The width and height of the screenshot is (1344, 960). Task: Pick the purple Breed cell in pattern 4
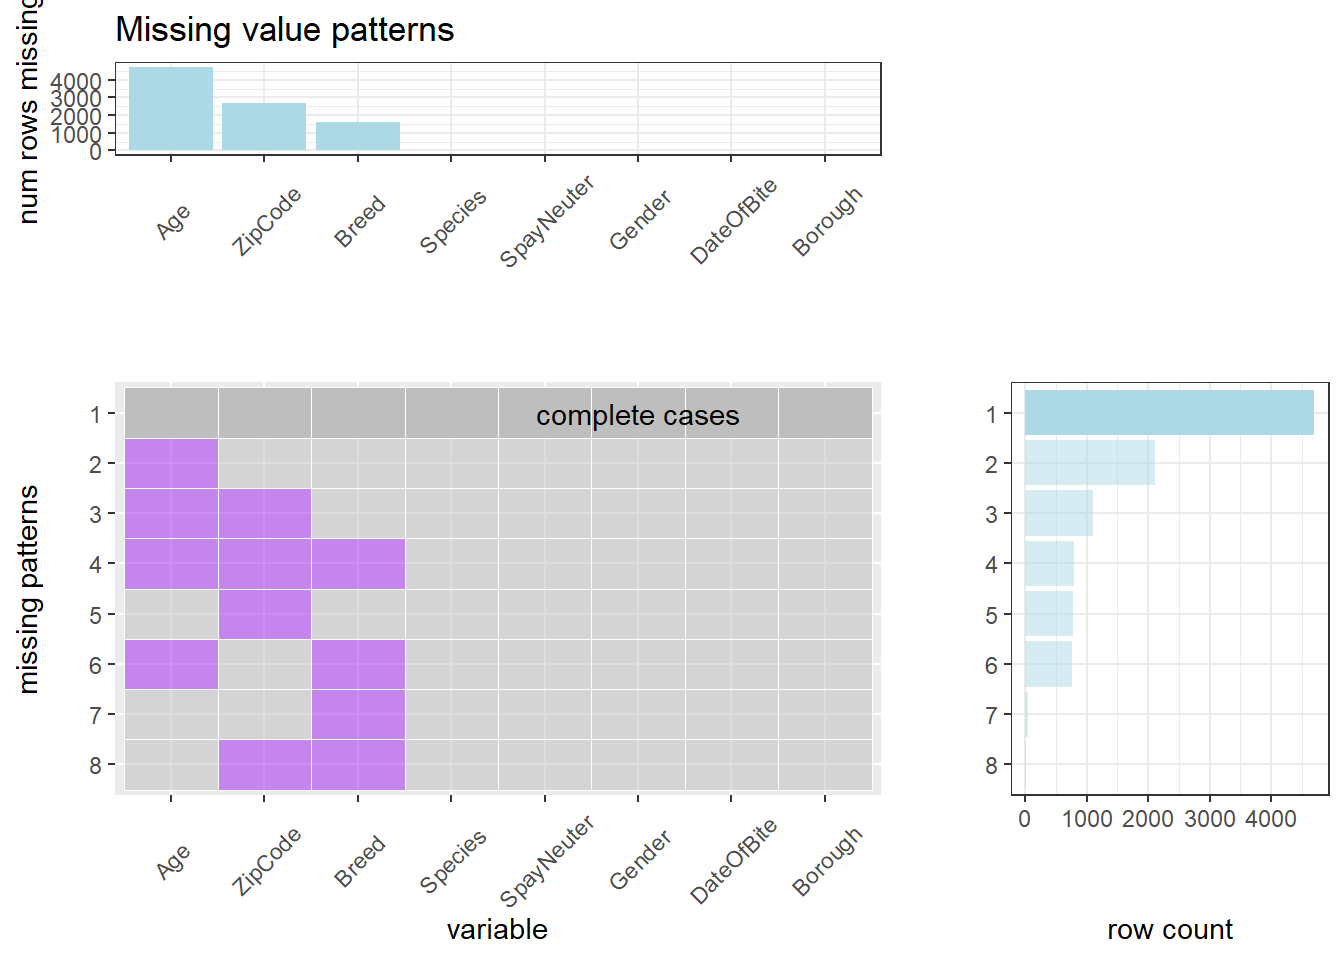(x=358, y=564)
